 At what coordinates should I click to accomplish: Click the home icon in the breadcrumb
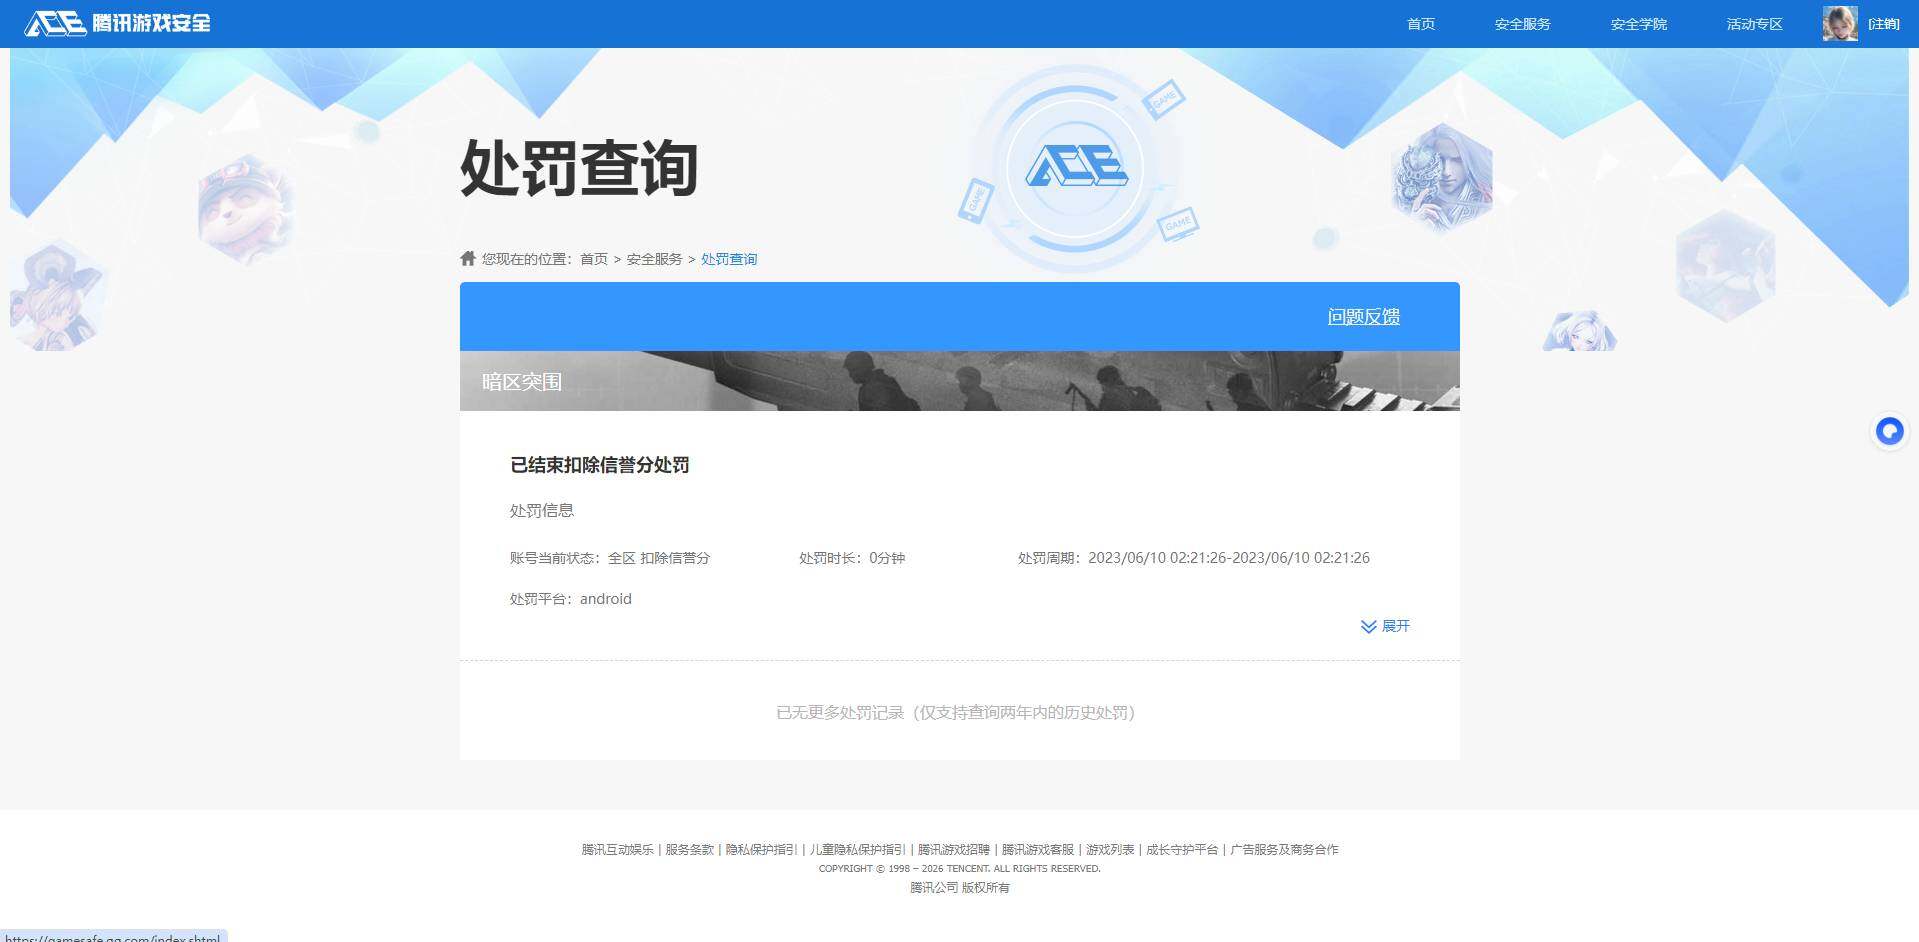click(x=468, y=258)
